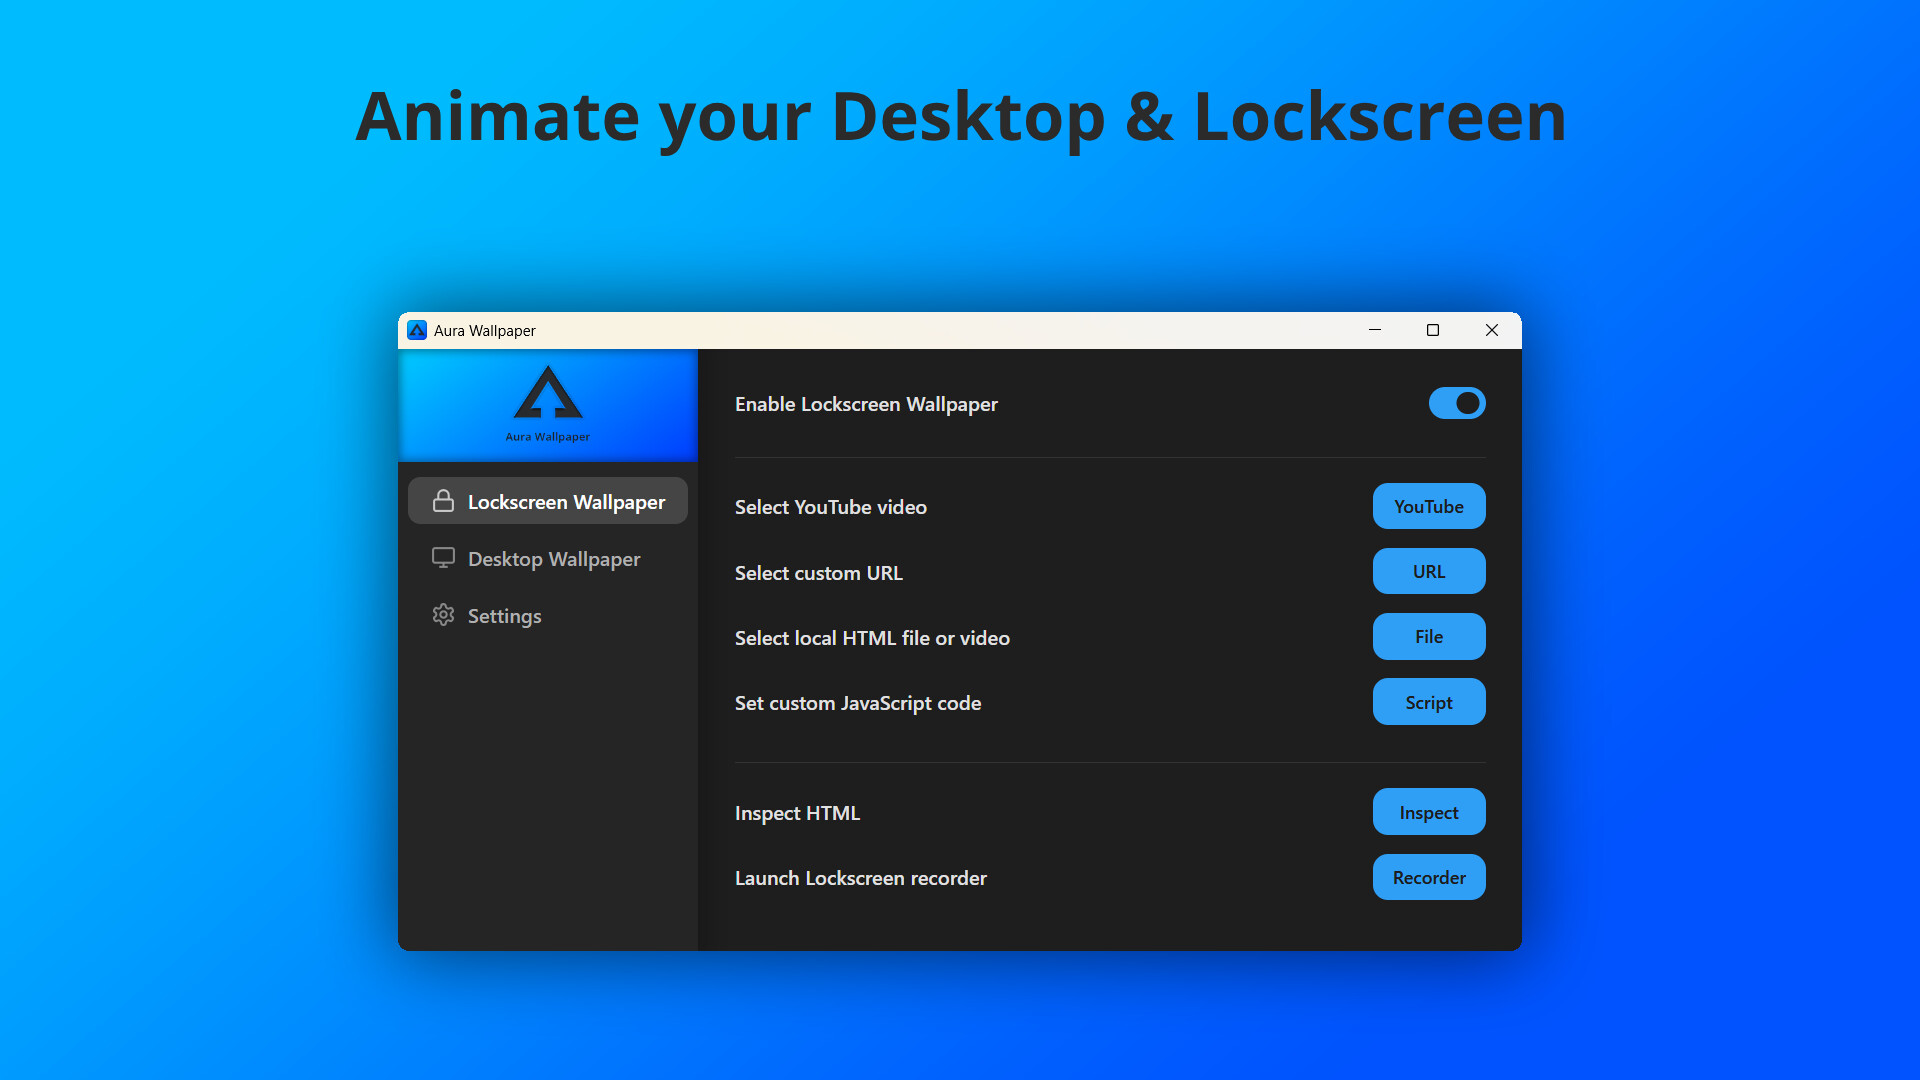Click the Aura app icon in the title bar
The image size is (1920, 1080).
pos(417,330)
